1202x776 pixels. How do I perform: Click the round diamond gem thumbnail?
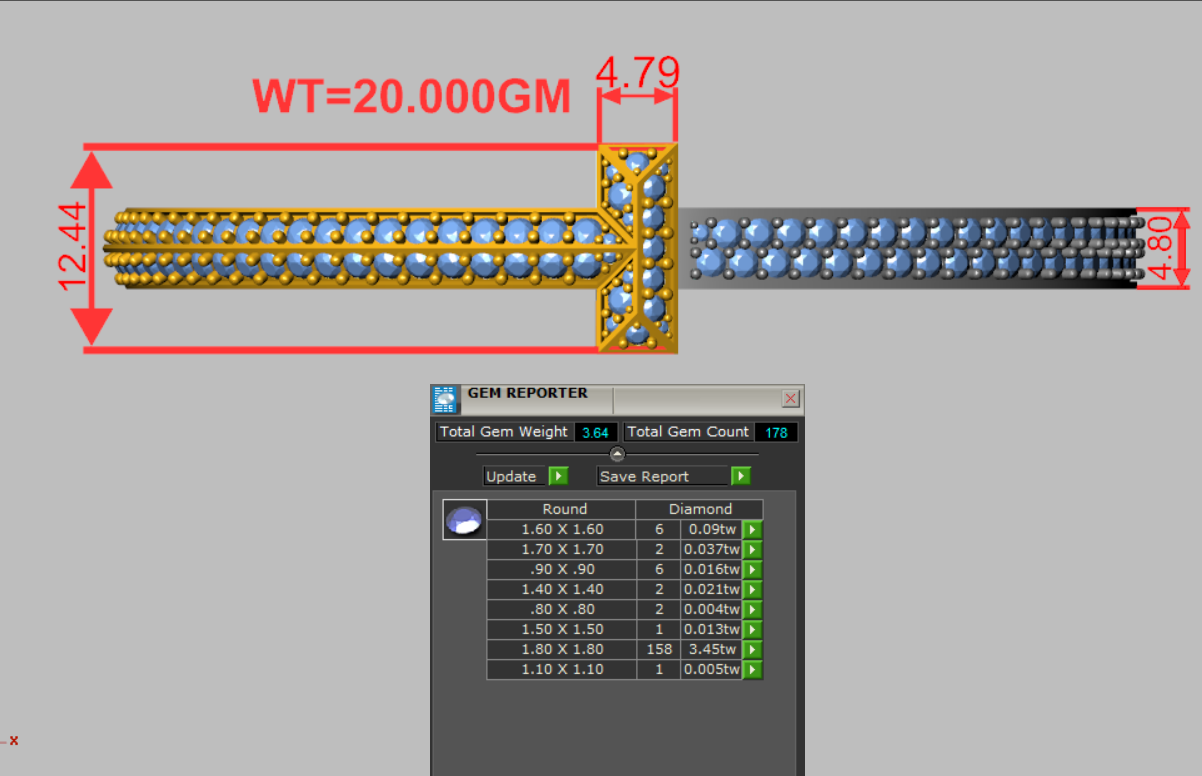pyautogui.click(x=465, y=520)
